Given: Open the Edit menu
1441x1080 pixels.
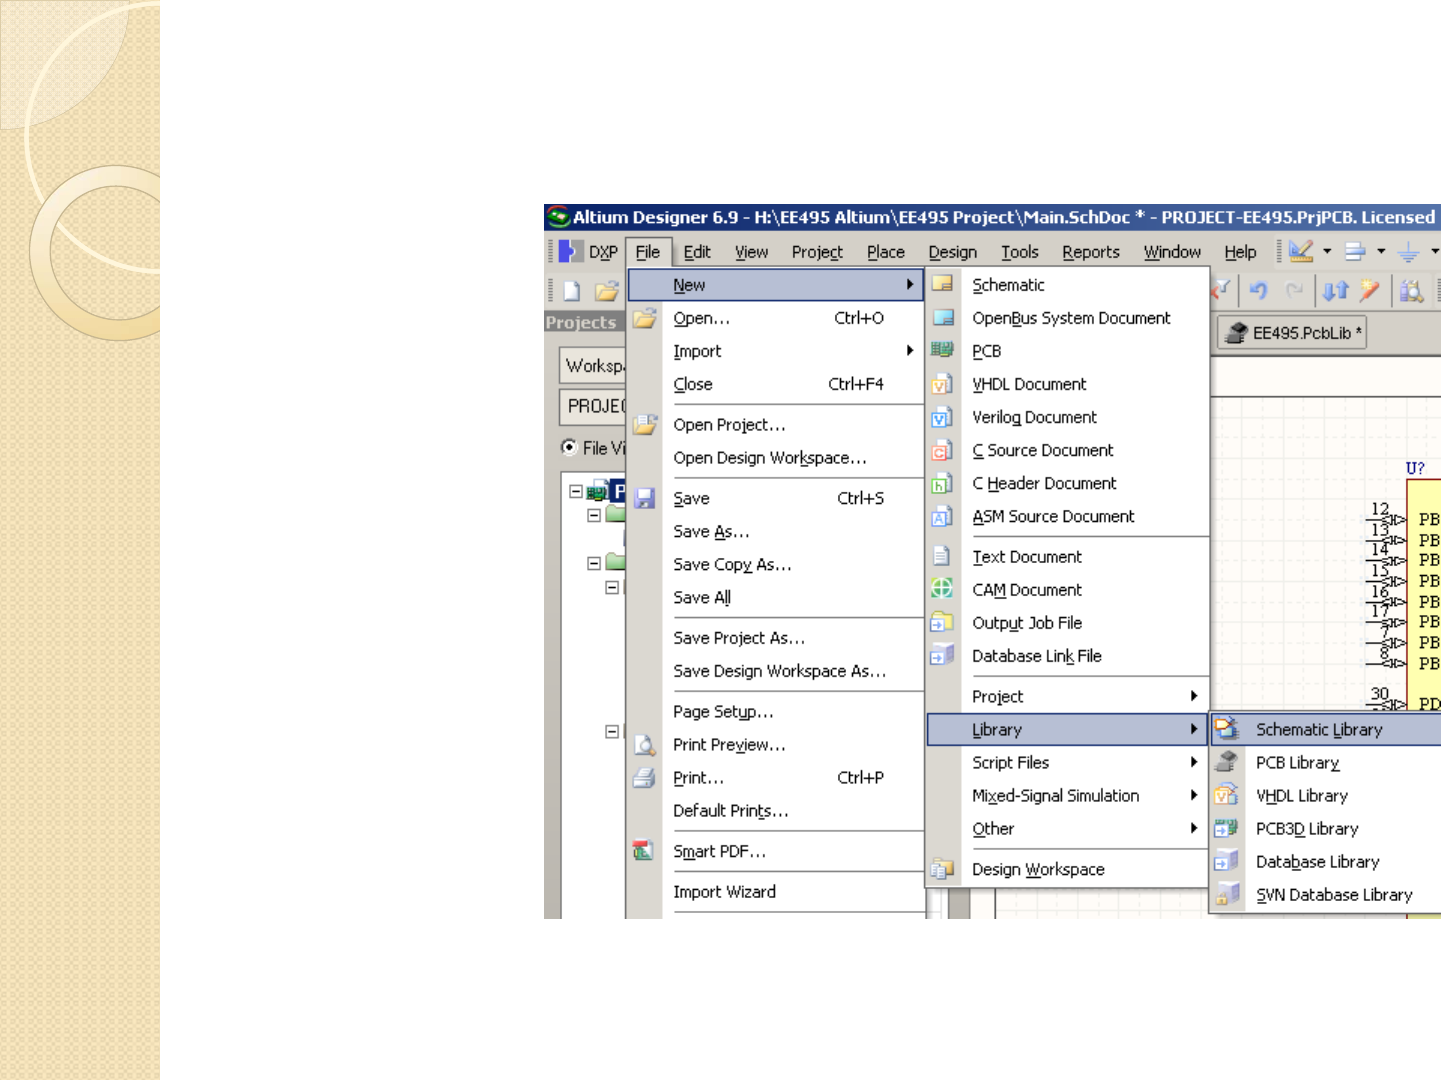Looking at the screenshot, I should point(697,252).
